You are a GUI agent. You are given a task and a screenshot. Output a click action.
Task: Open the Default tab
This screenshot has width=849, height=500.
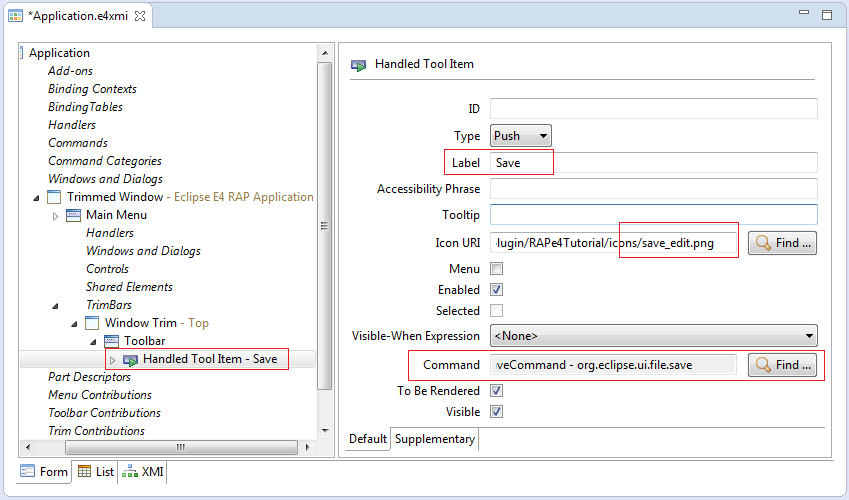click(368, 439)
